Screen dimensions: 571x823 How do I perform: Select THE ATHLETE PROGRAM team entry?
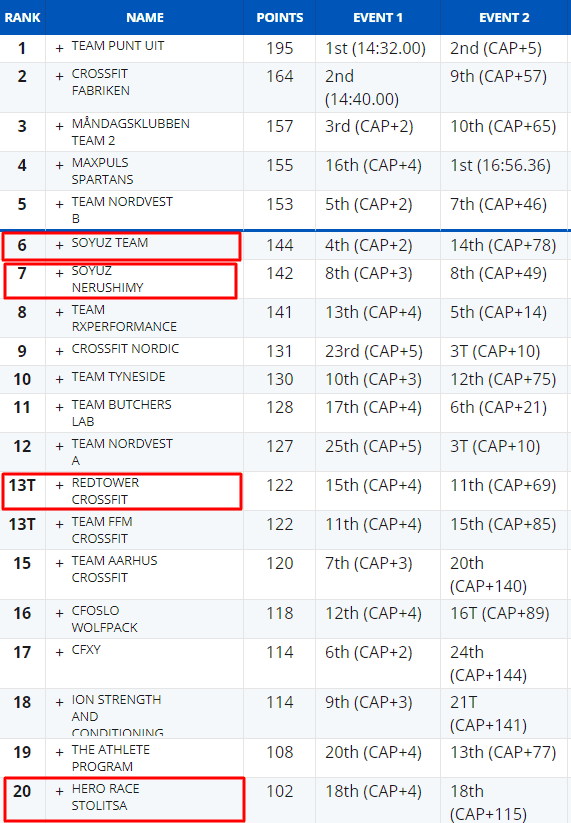(111, 758)
